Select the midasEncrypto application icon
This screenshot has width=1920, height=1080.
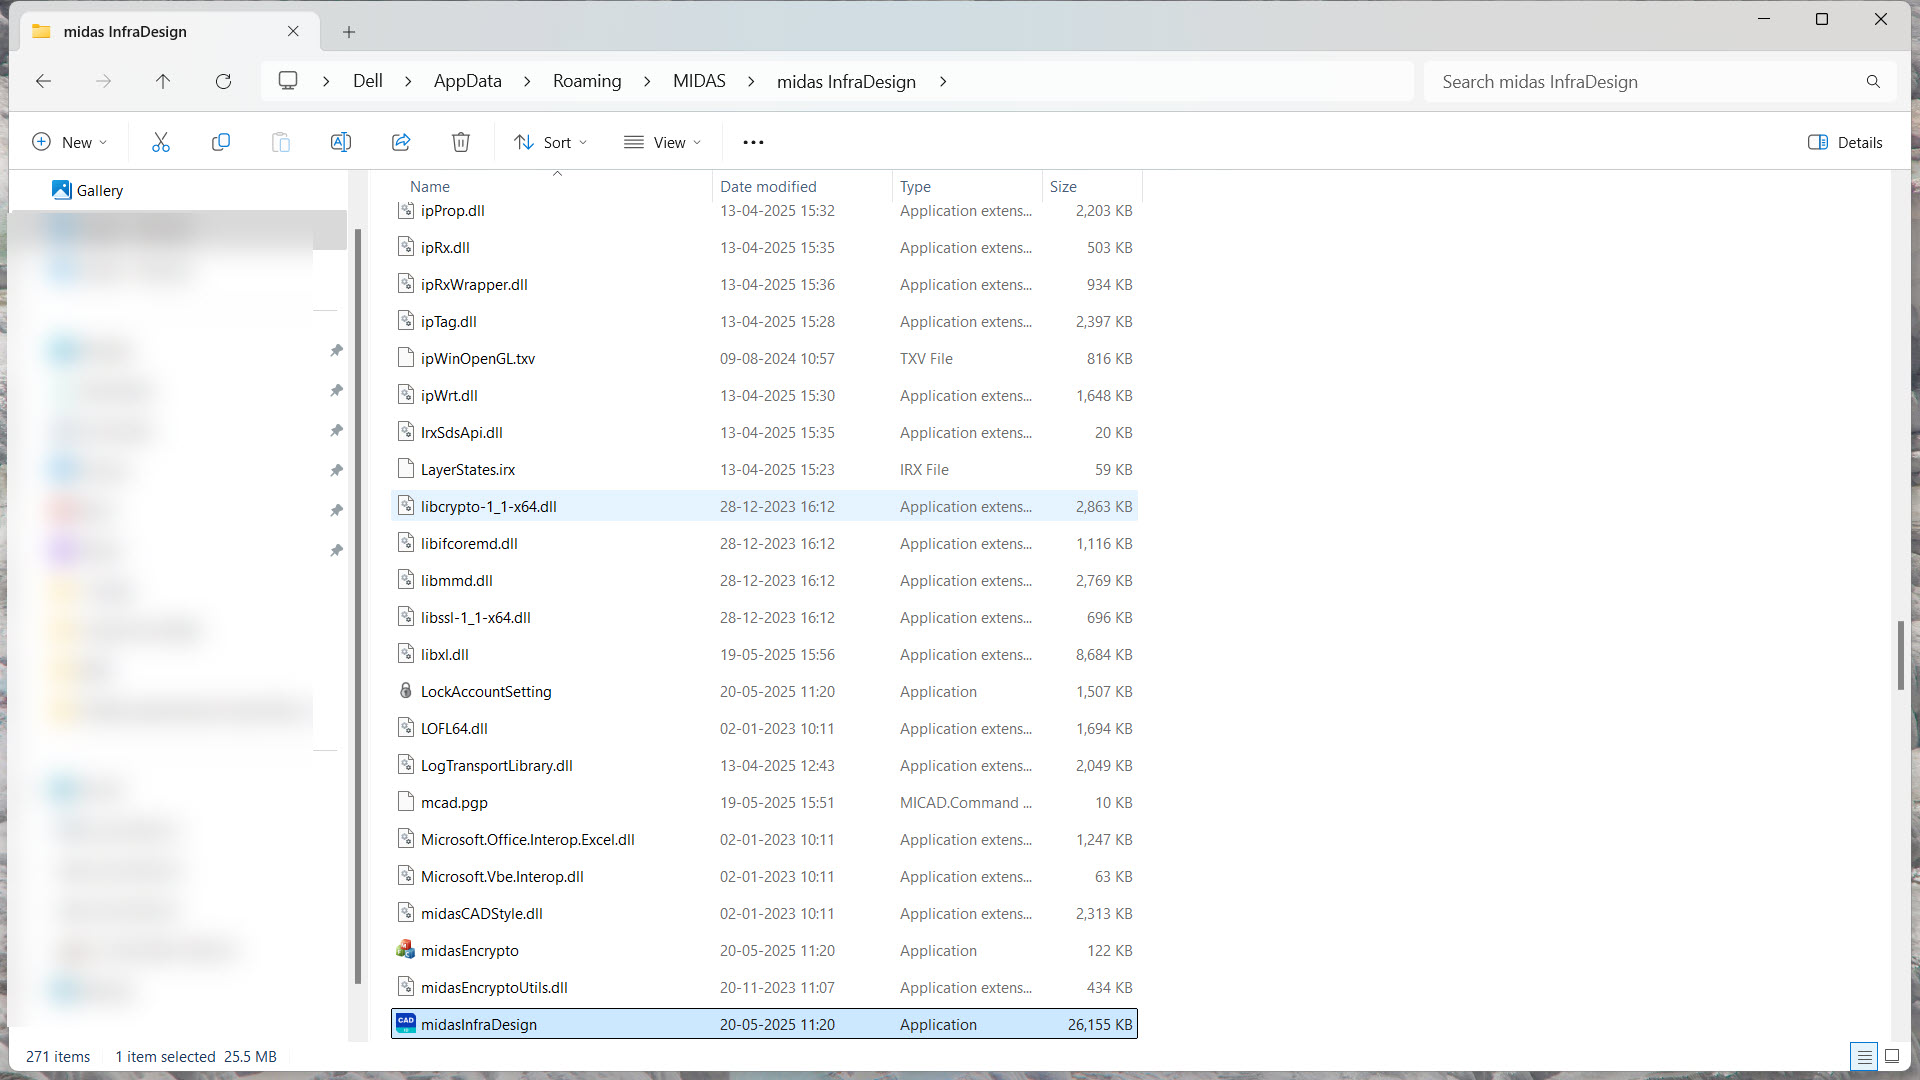[405, 950]
